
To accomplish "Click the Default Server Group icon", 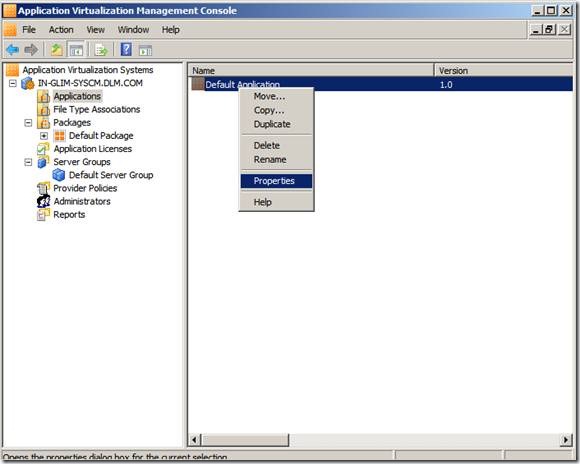I will [x=58, y=175].
